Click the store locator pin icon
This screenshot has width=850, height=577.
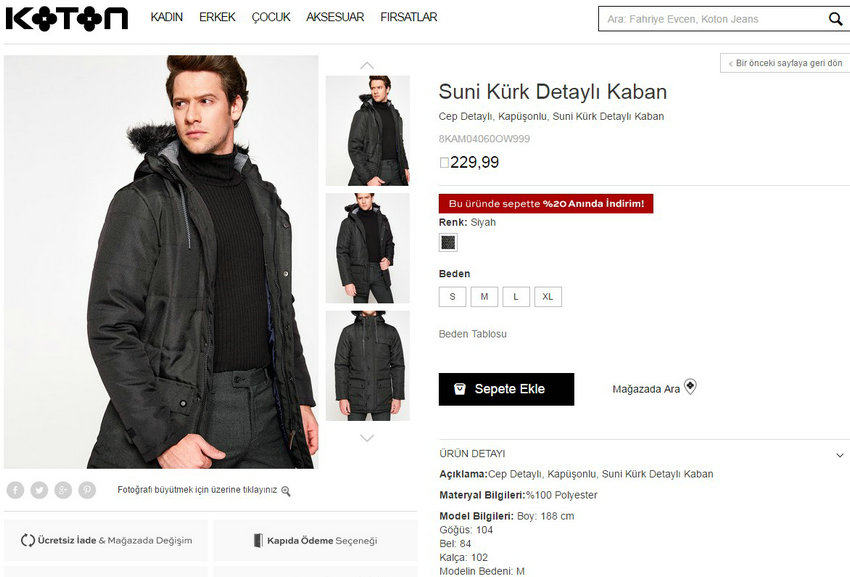(x=690, y=386)
